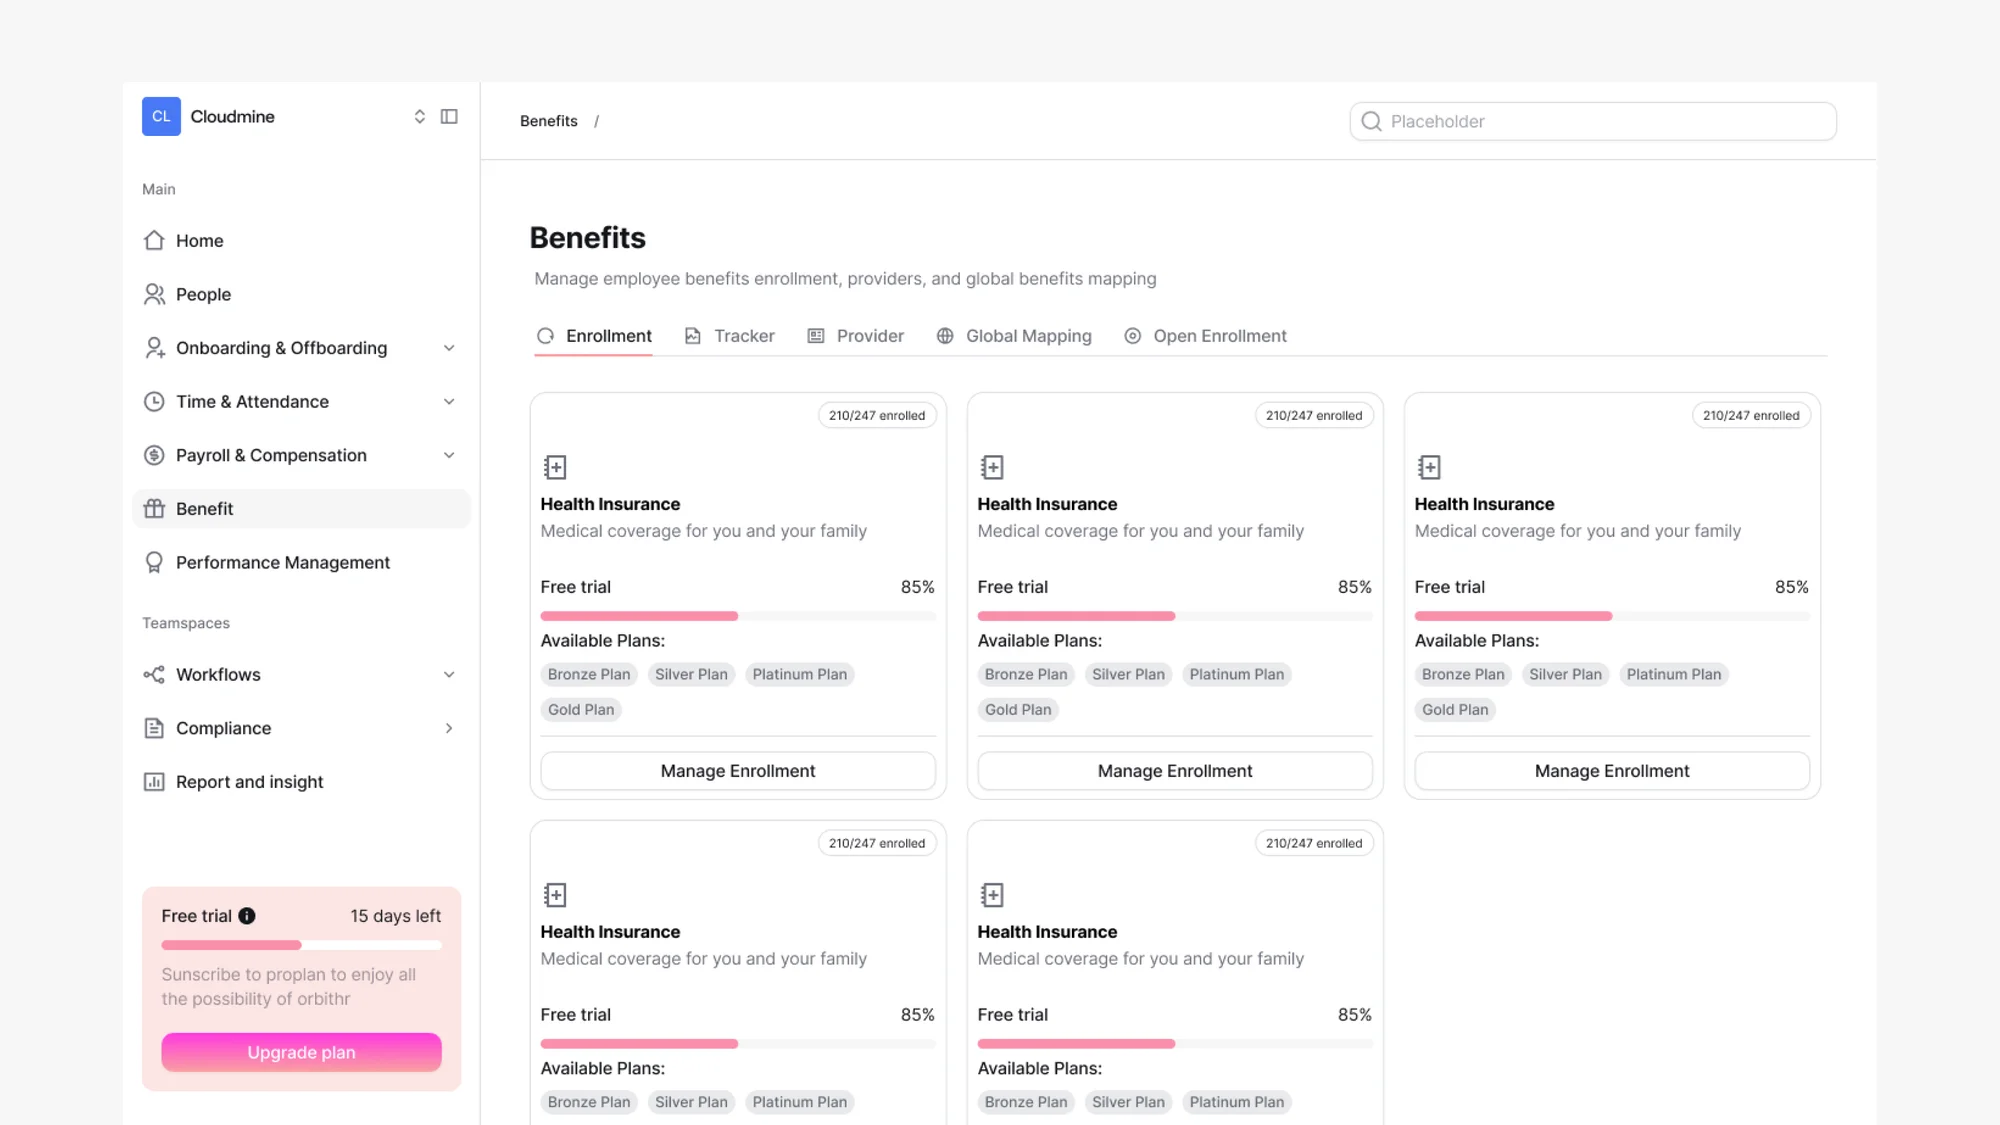
Task: Click the Performance Management award icon
Action: pyautogui.click(x=154, y=563)
